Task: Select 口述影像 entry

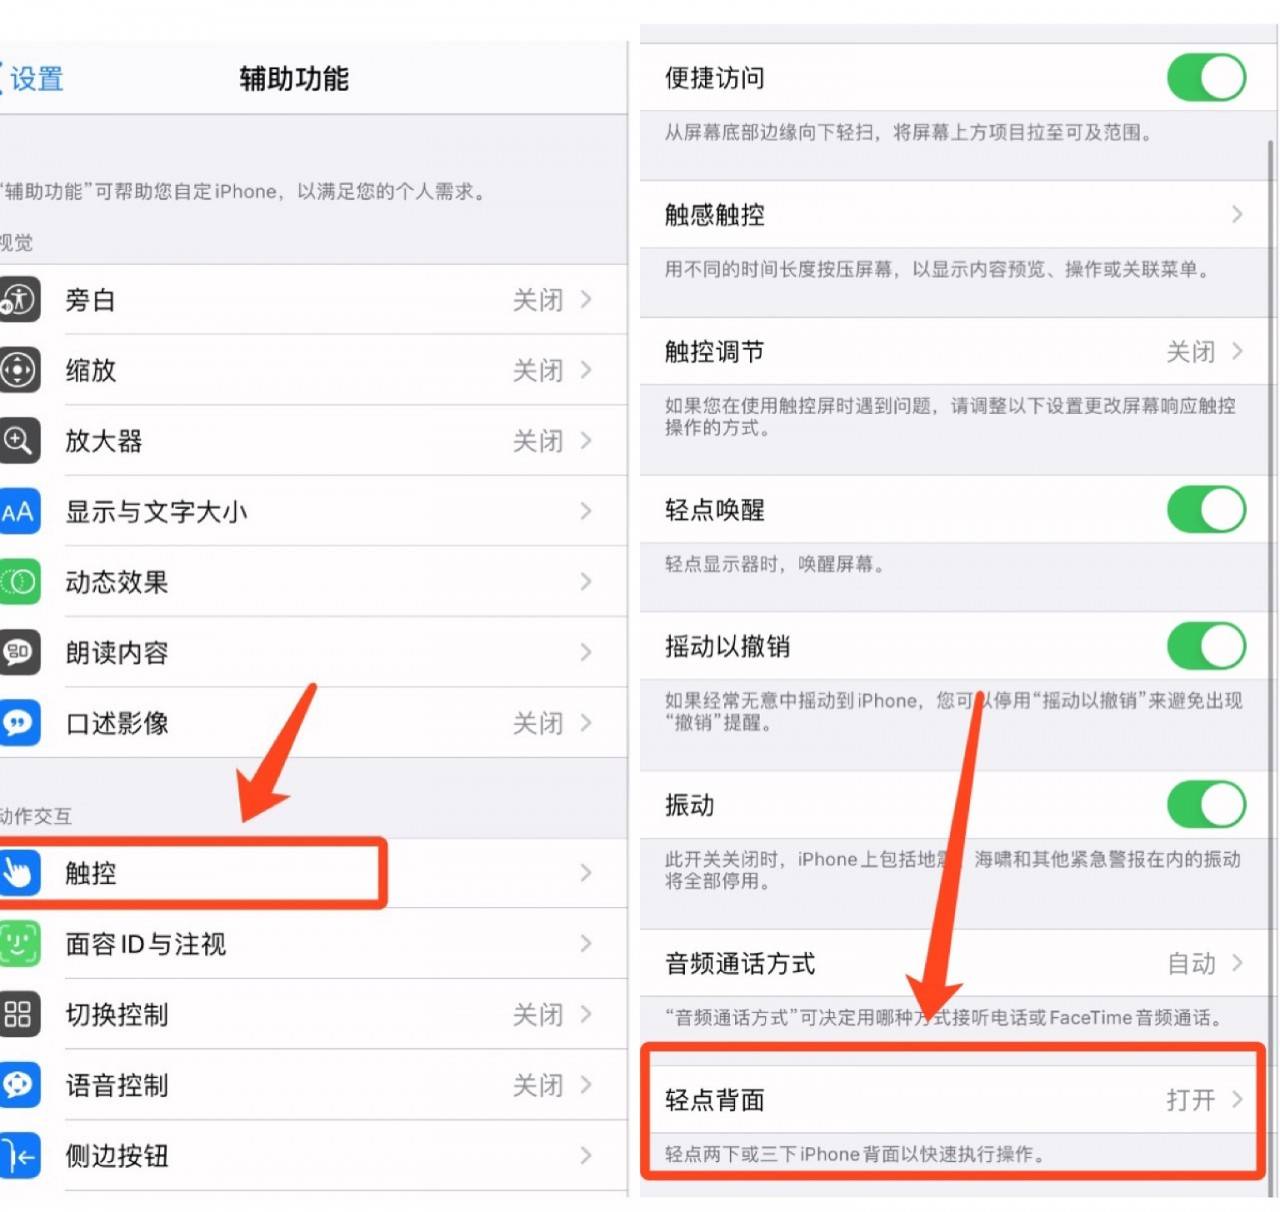Action: coord(313,722)
